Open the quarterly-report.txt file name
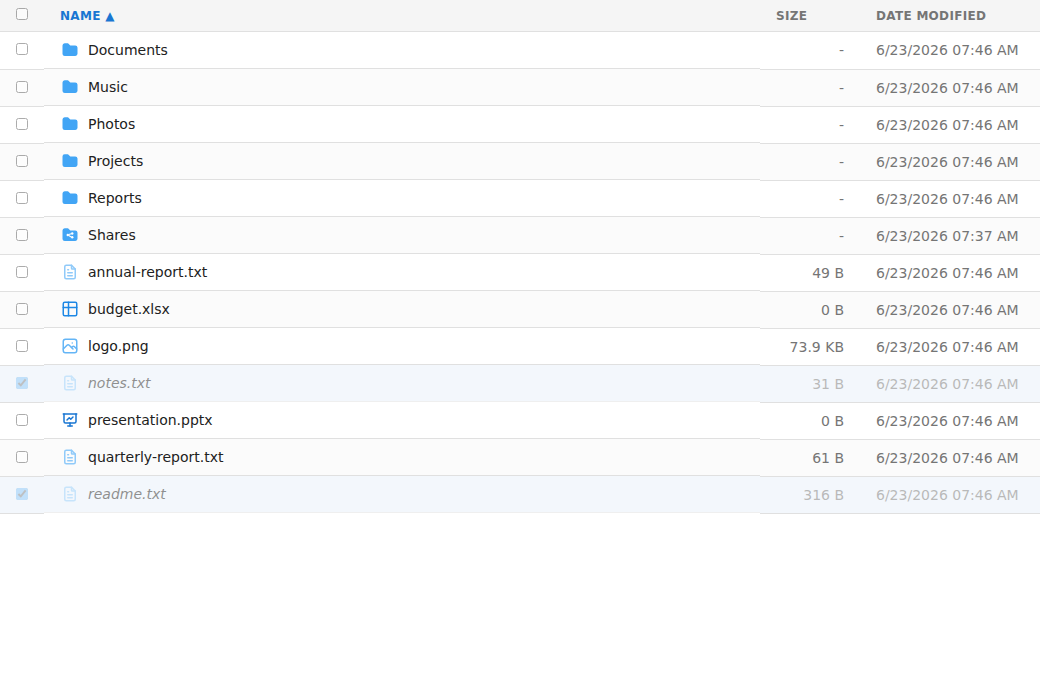This screenshot has height=691, width=1040. click(x=156, y=457)
